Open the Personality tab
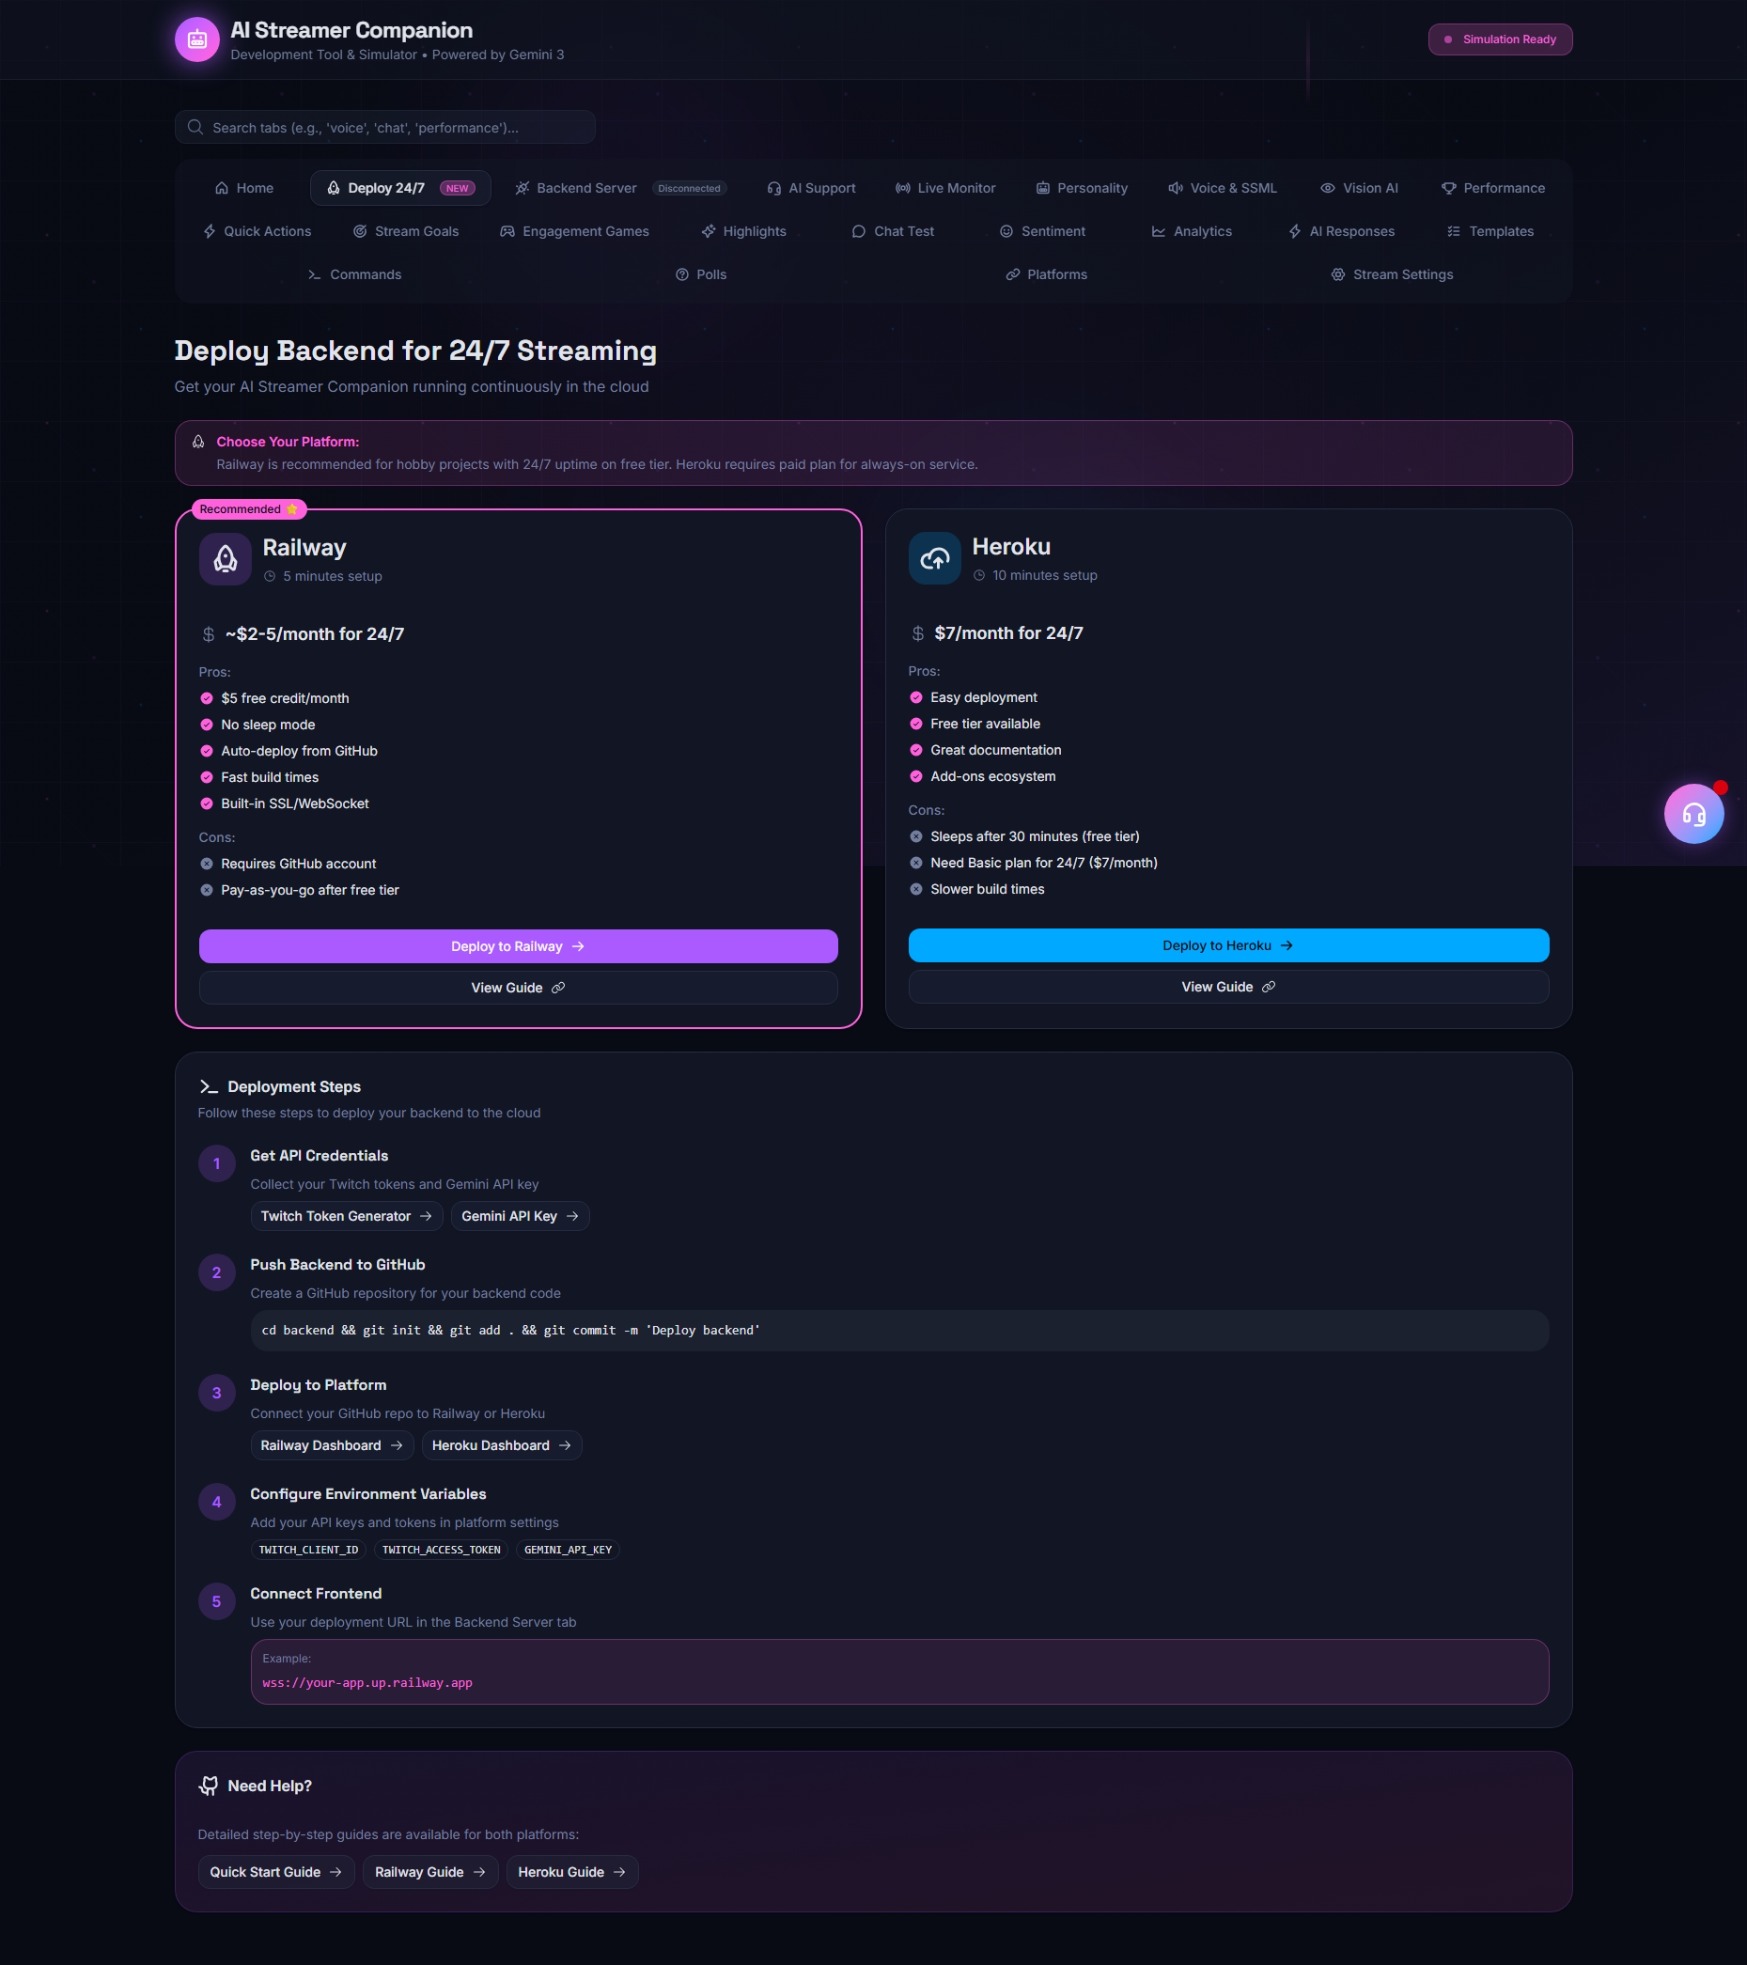Viewport: 1747px width, 1965px height. [x=1081, y=188]
